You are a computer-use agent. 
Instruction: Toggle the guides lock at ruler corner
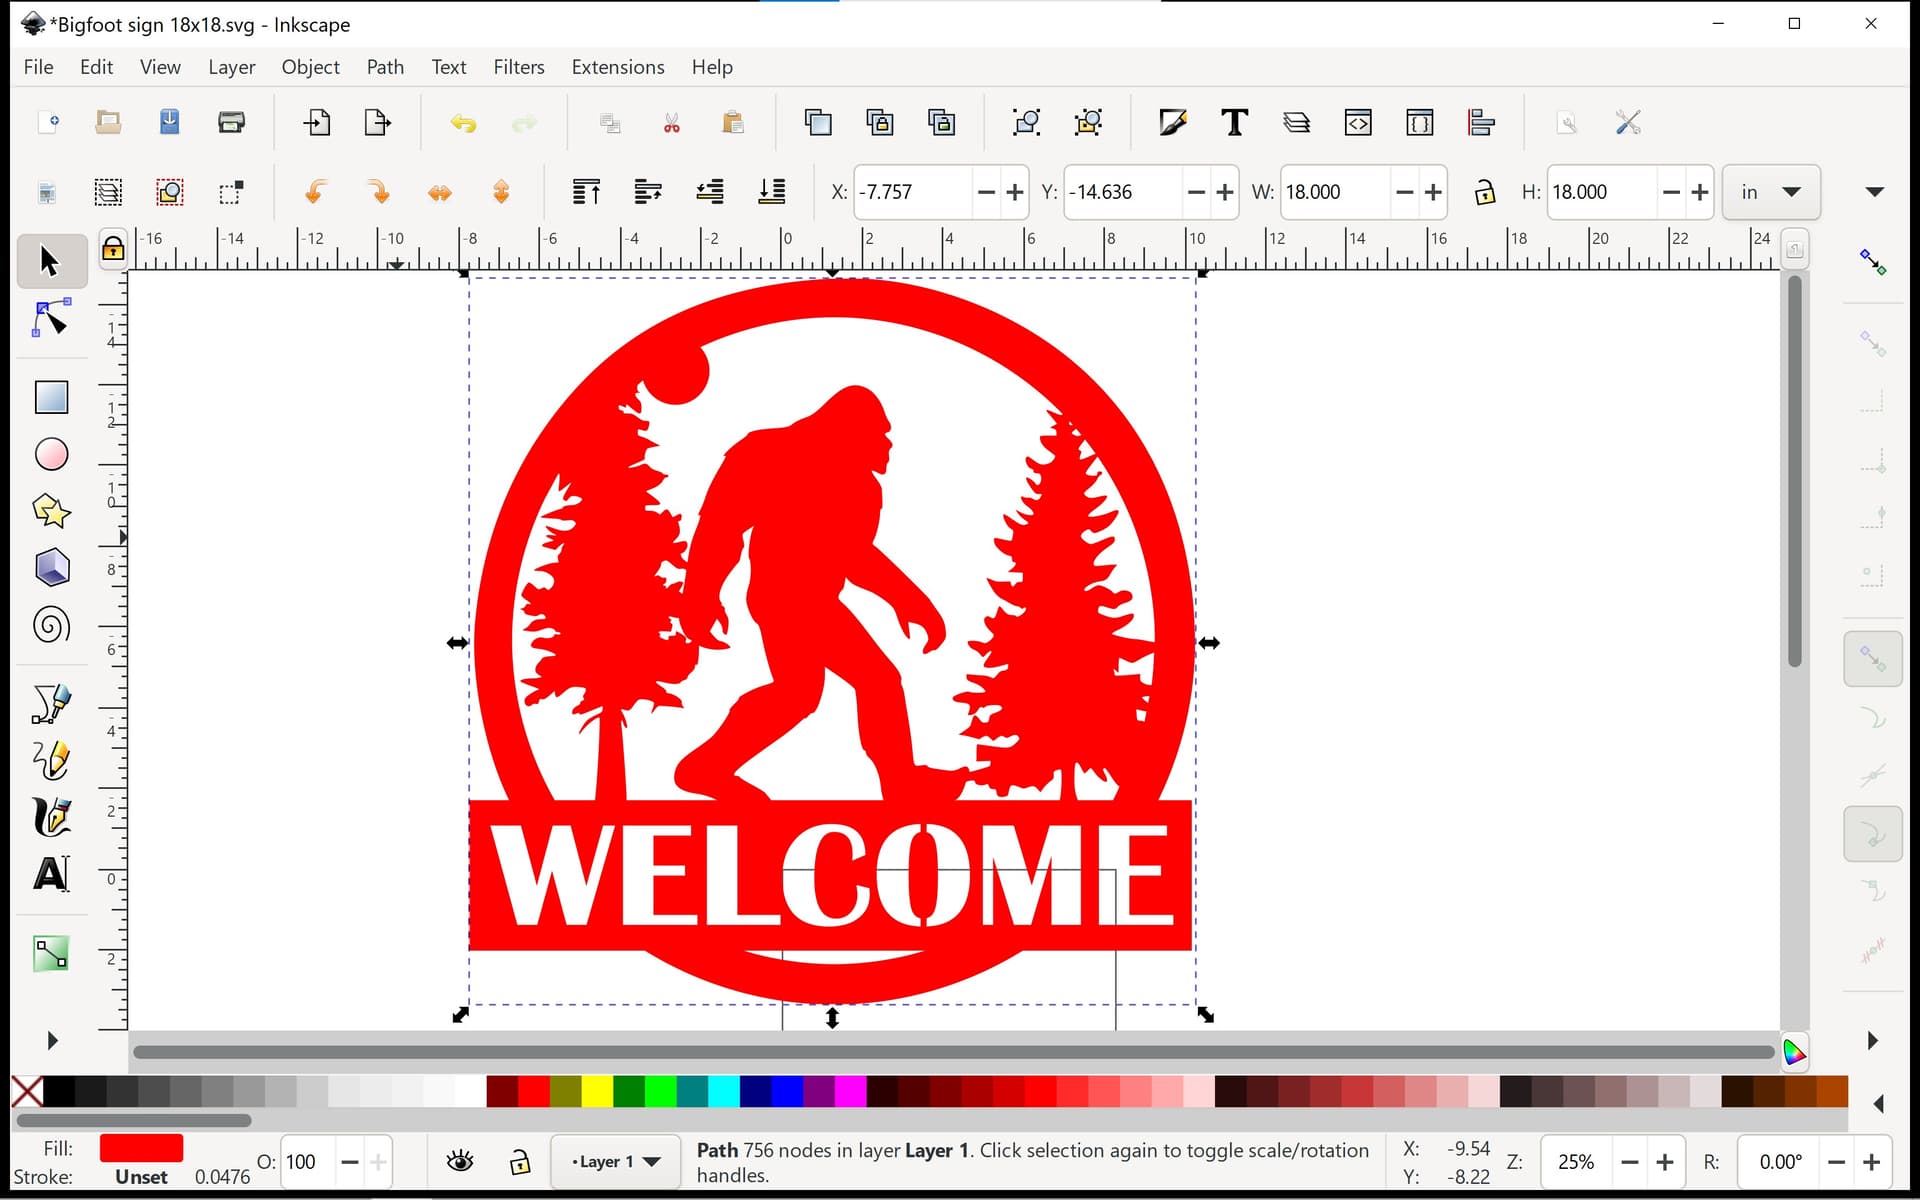pos(113,248)
